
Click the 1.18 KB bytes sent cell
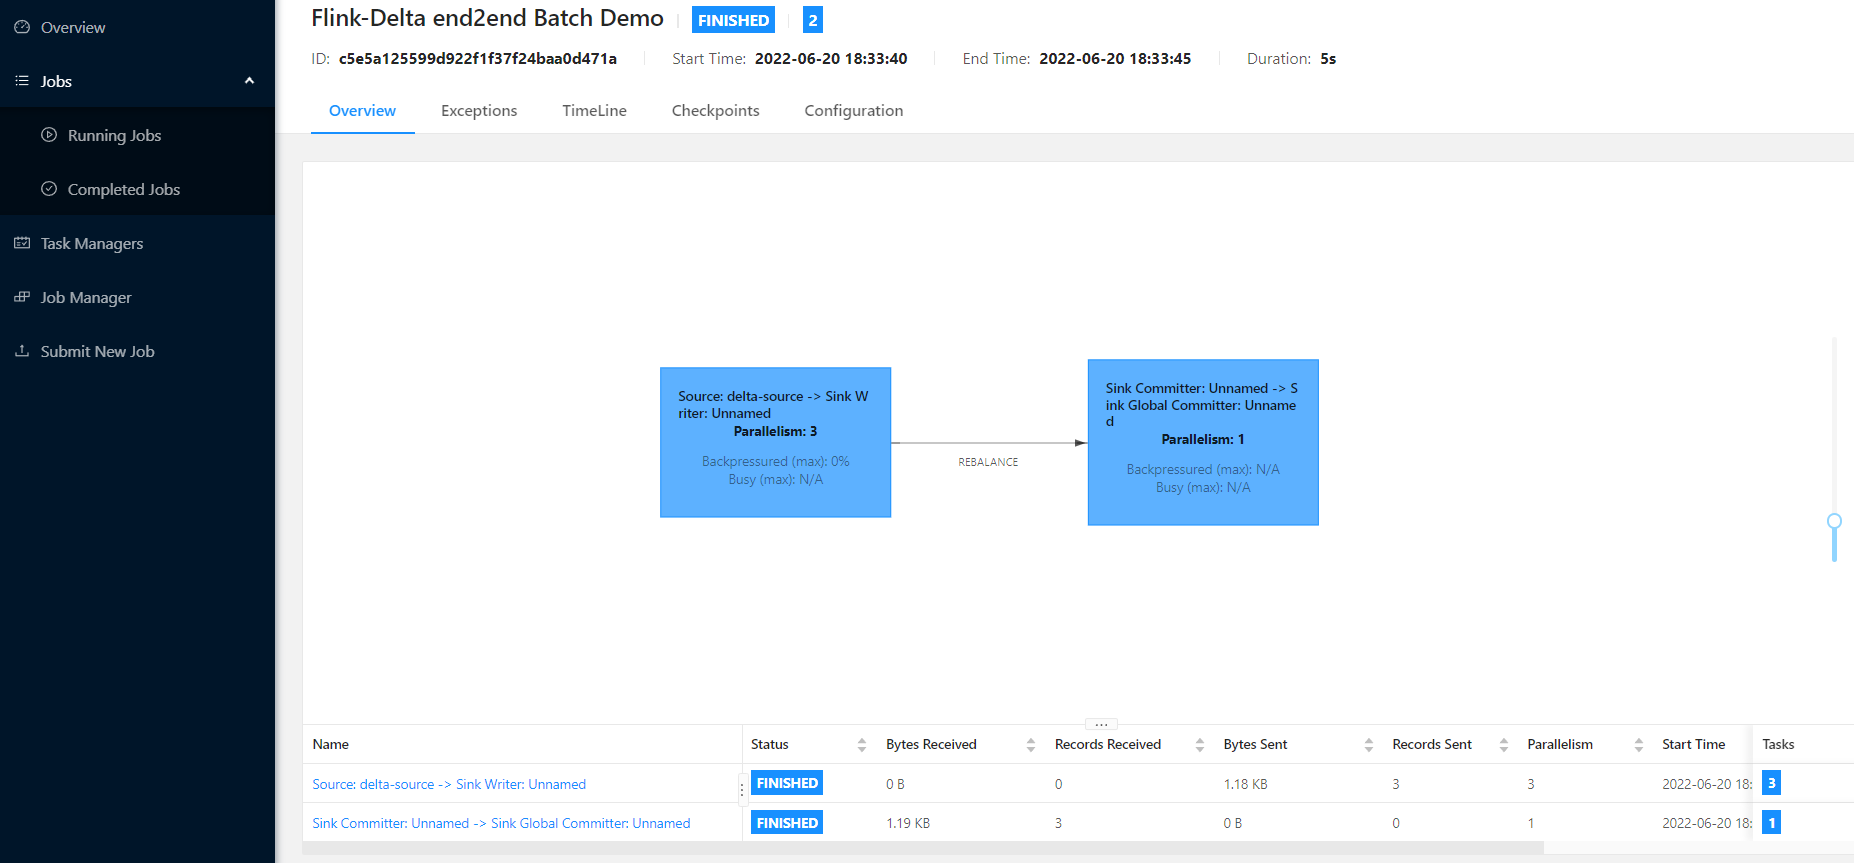1246,784
